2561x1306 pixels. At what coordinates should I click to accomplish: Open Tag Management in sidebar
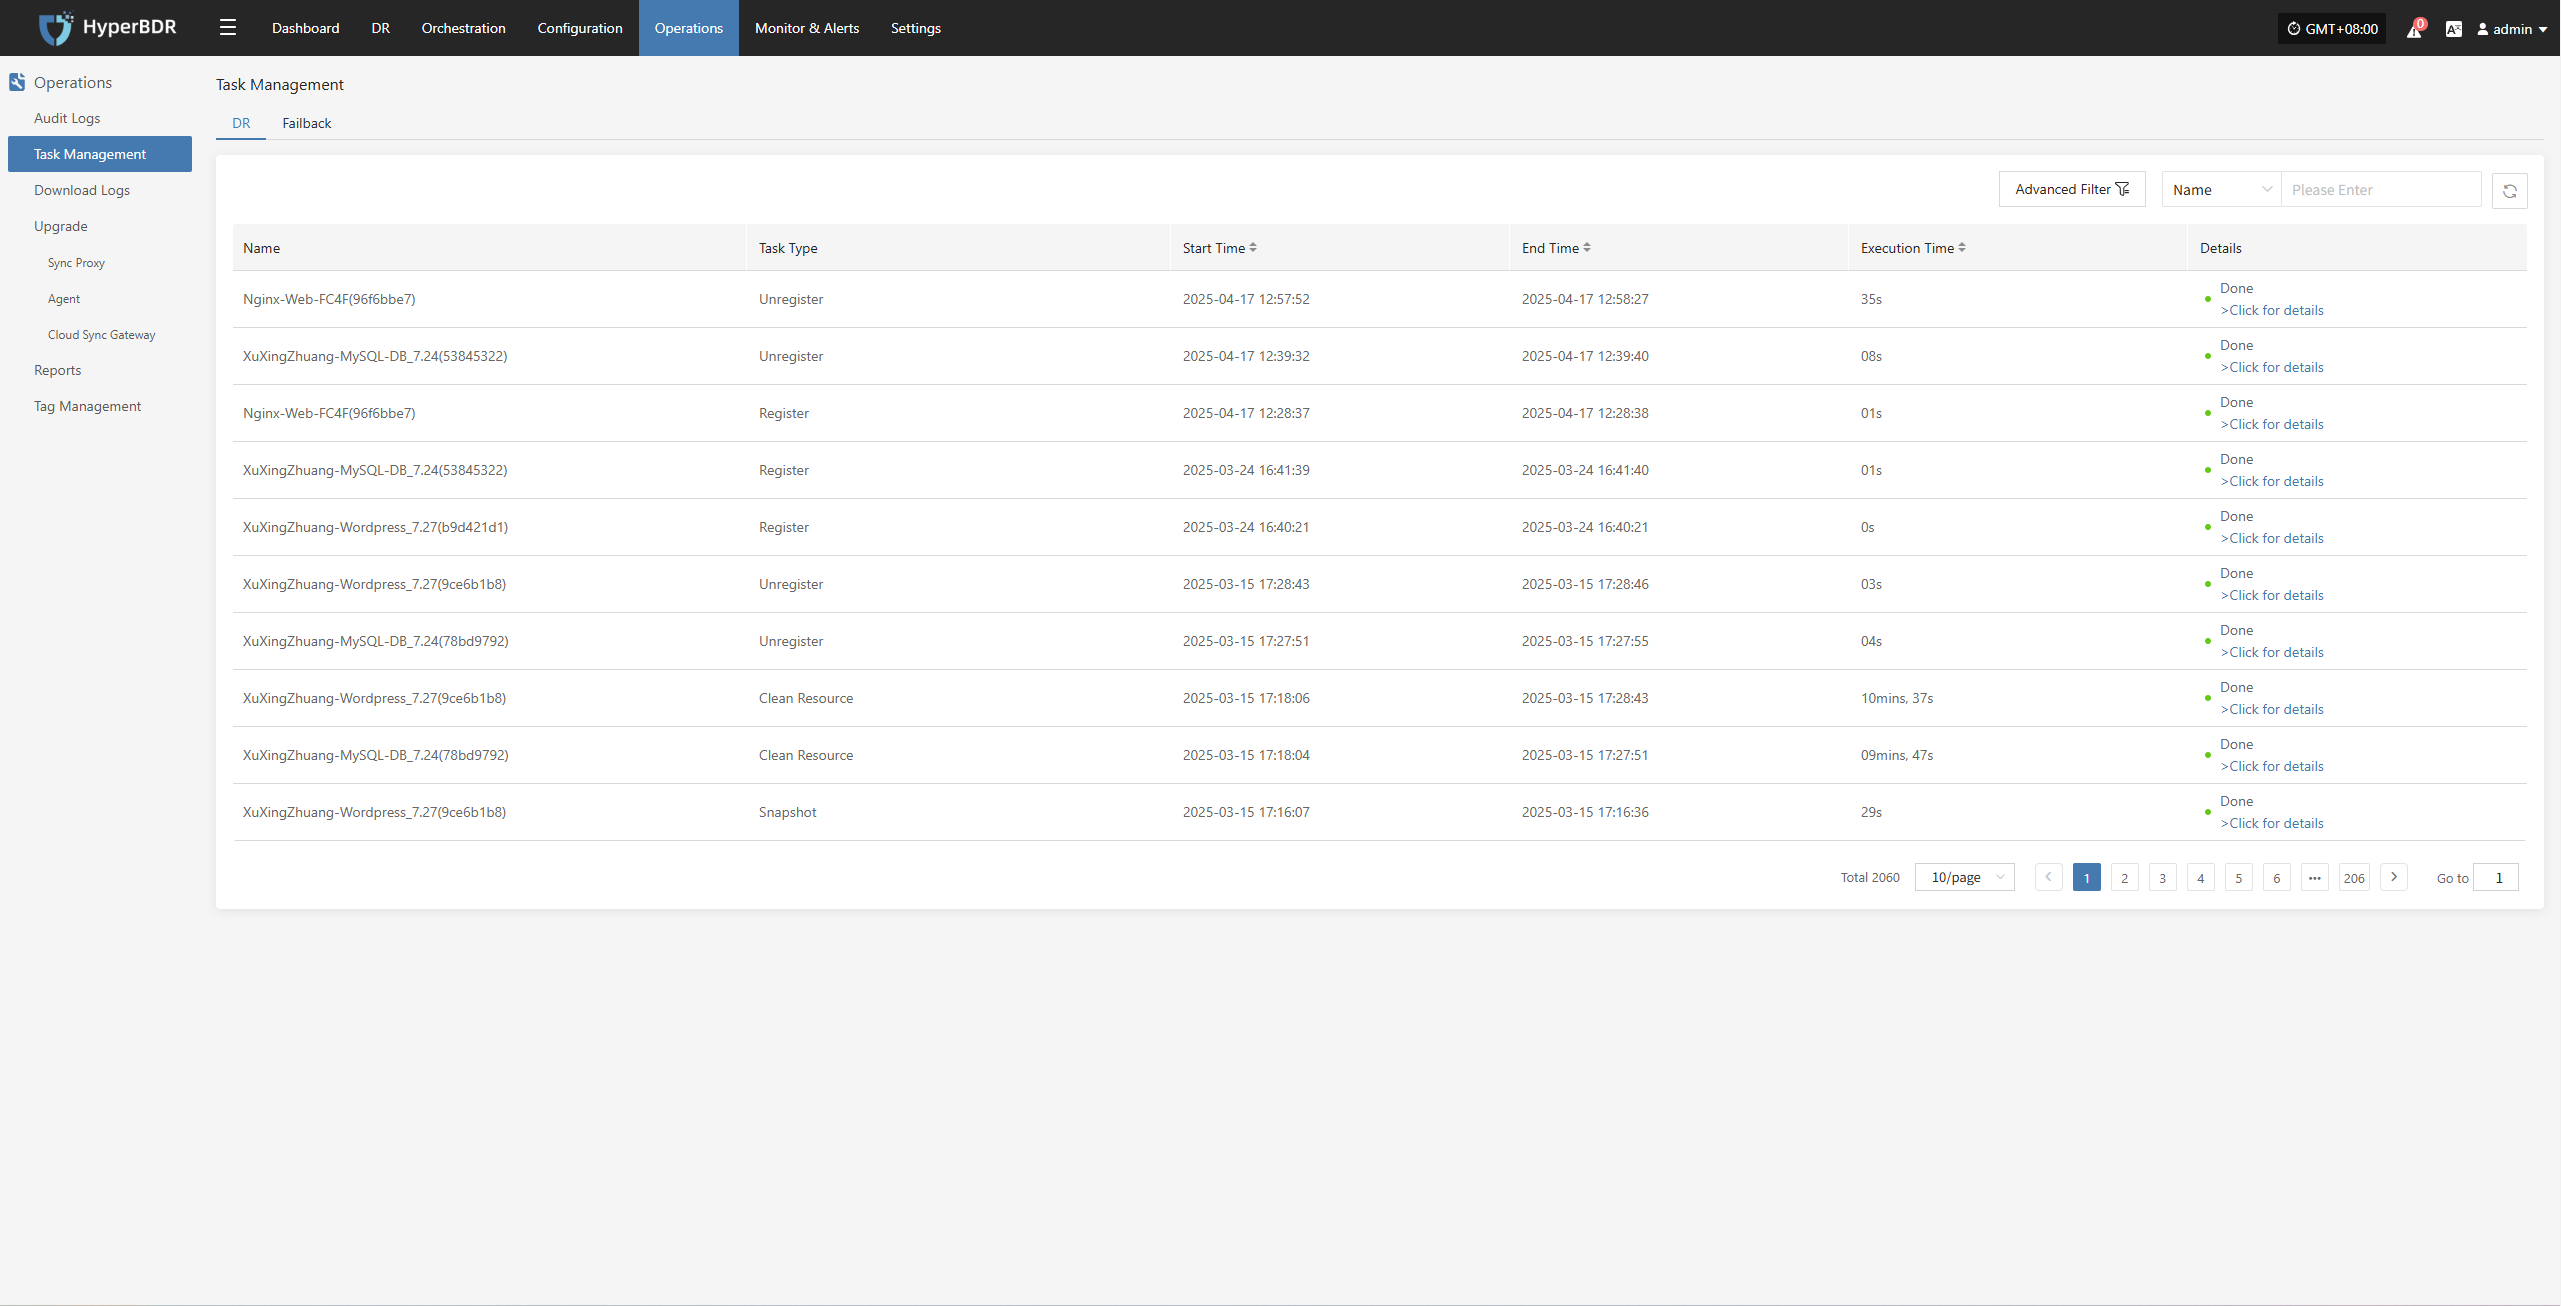(88, 406)
